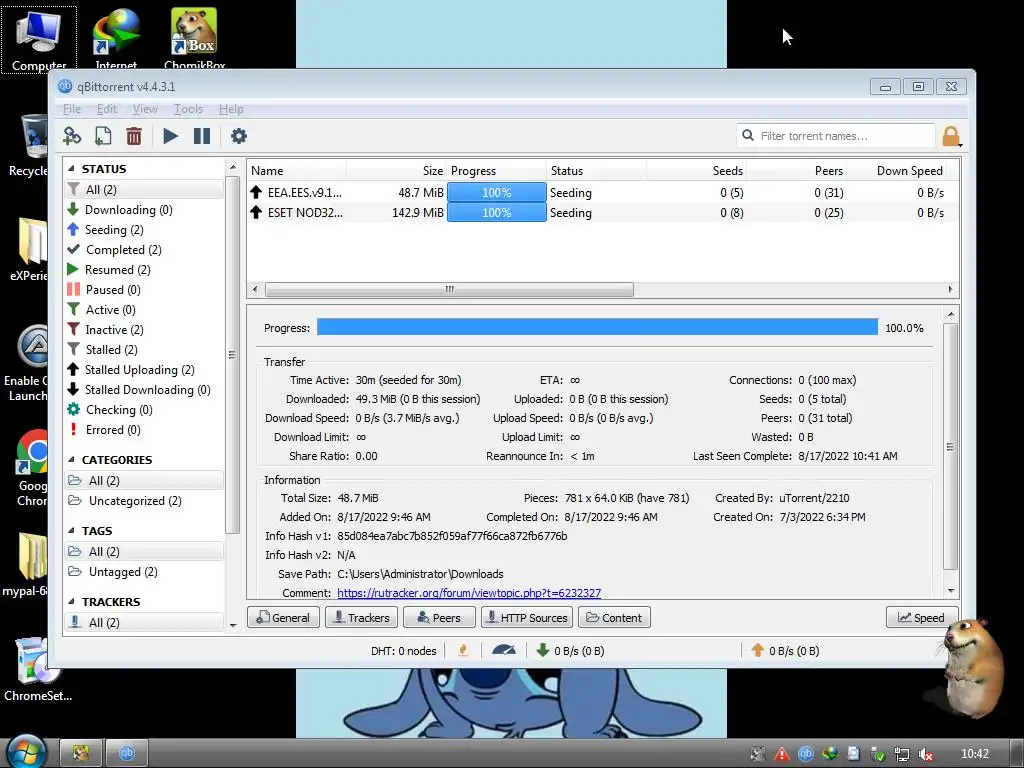Click the lock UI padlock icon
Screen dimensions: 1024x768
click(x=951, y=136)
